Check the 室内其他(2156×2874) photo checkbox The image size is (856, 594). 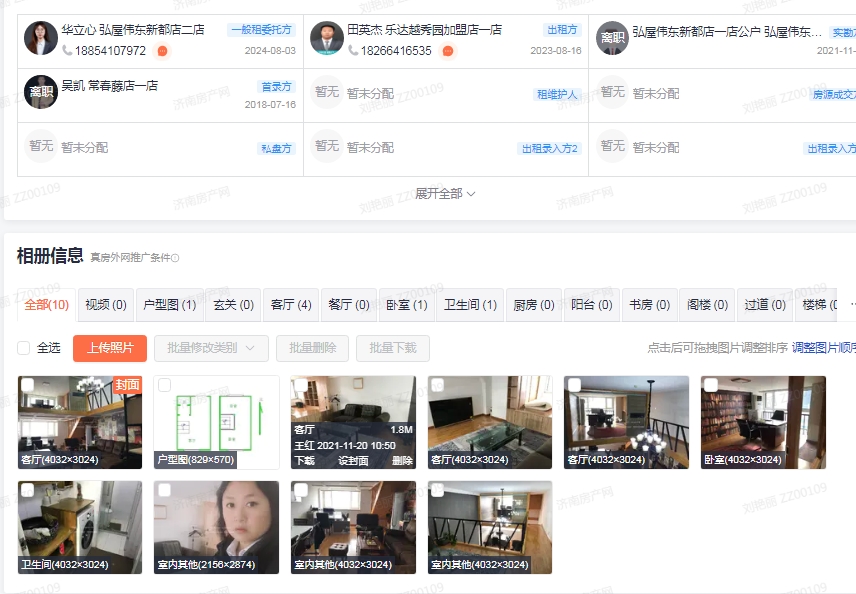coord(164,490)
